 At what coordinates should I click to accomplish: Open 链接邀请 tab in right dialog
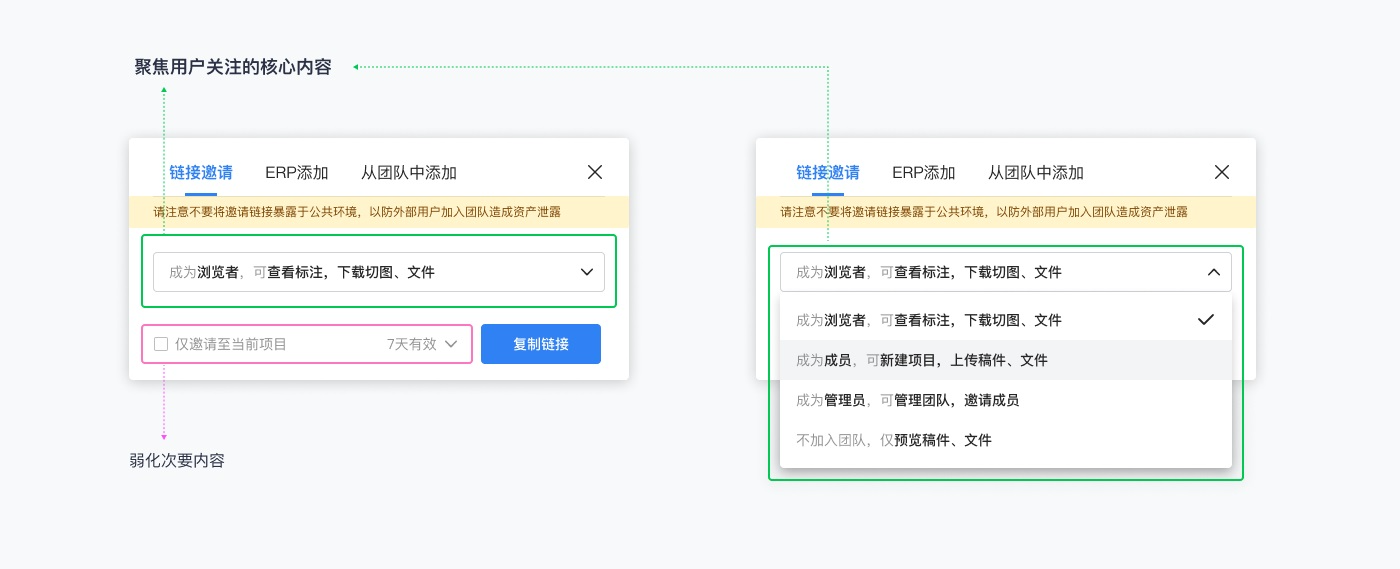(828, 172)
